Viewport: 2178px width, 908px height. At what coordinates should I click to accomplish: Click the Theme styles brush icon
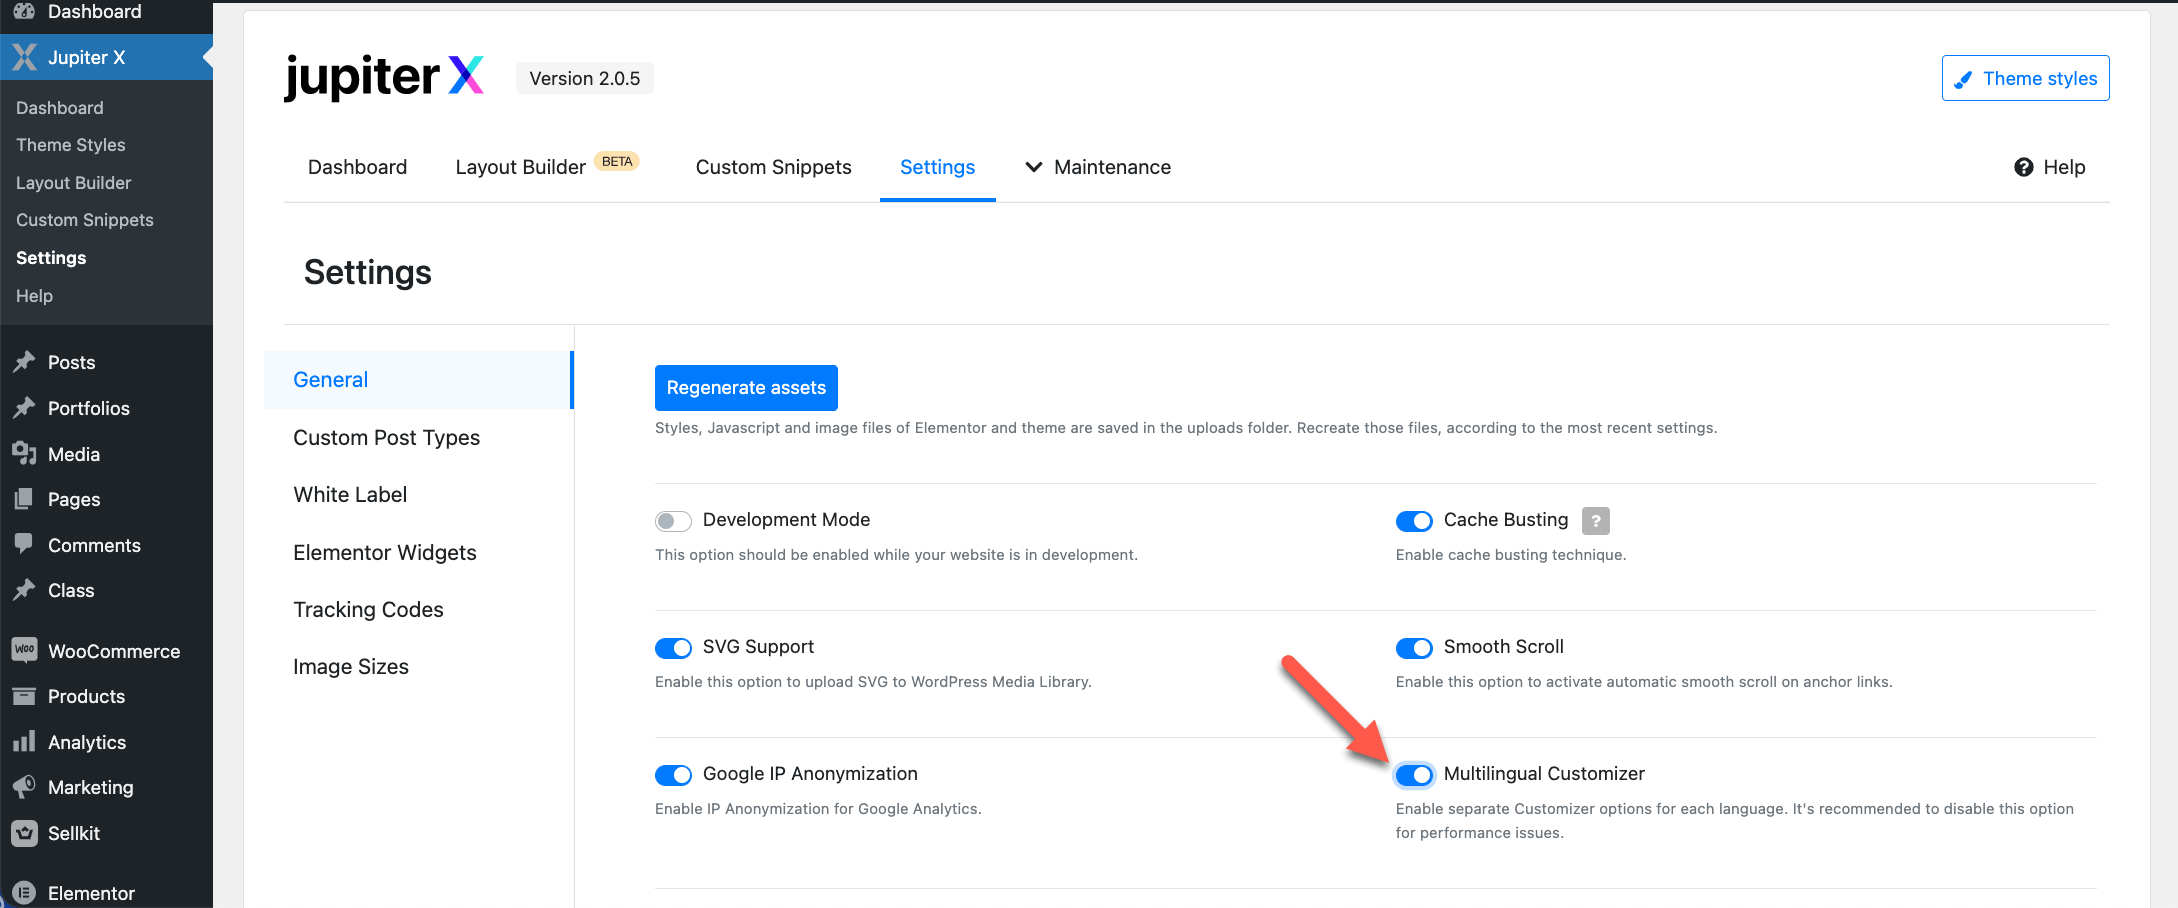(x=1963, y=79)
